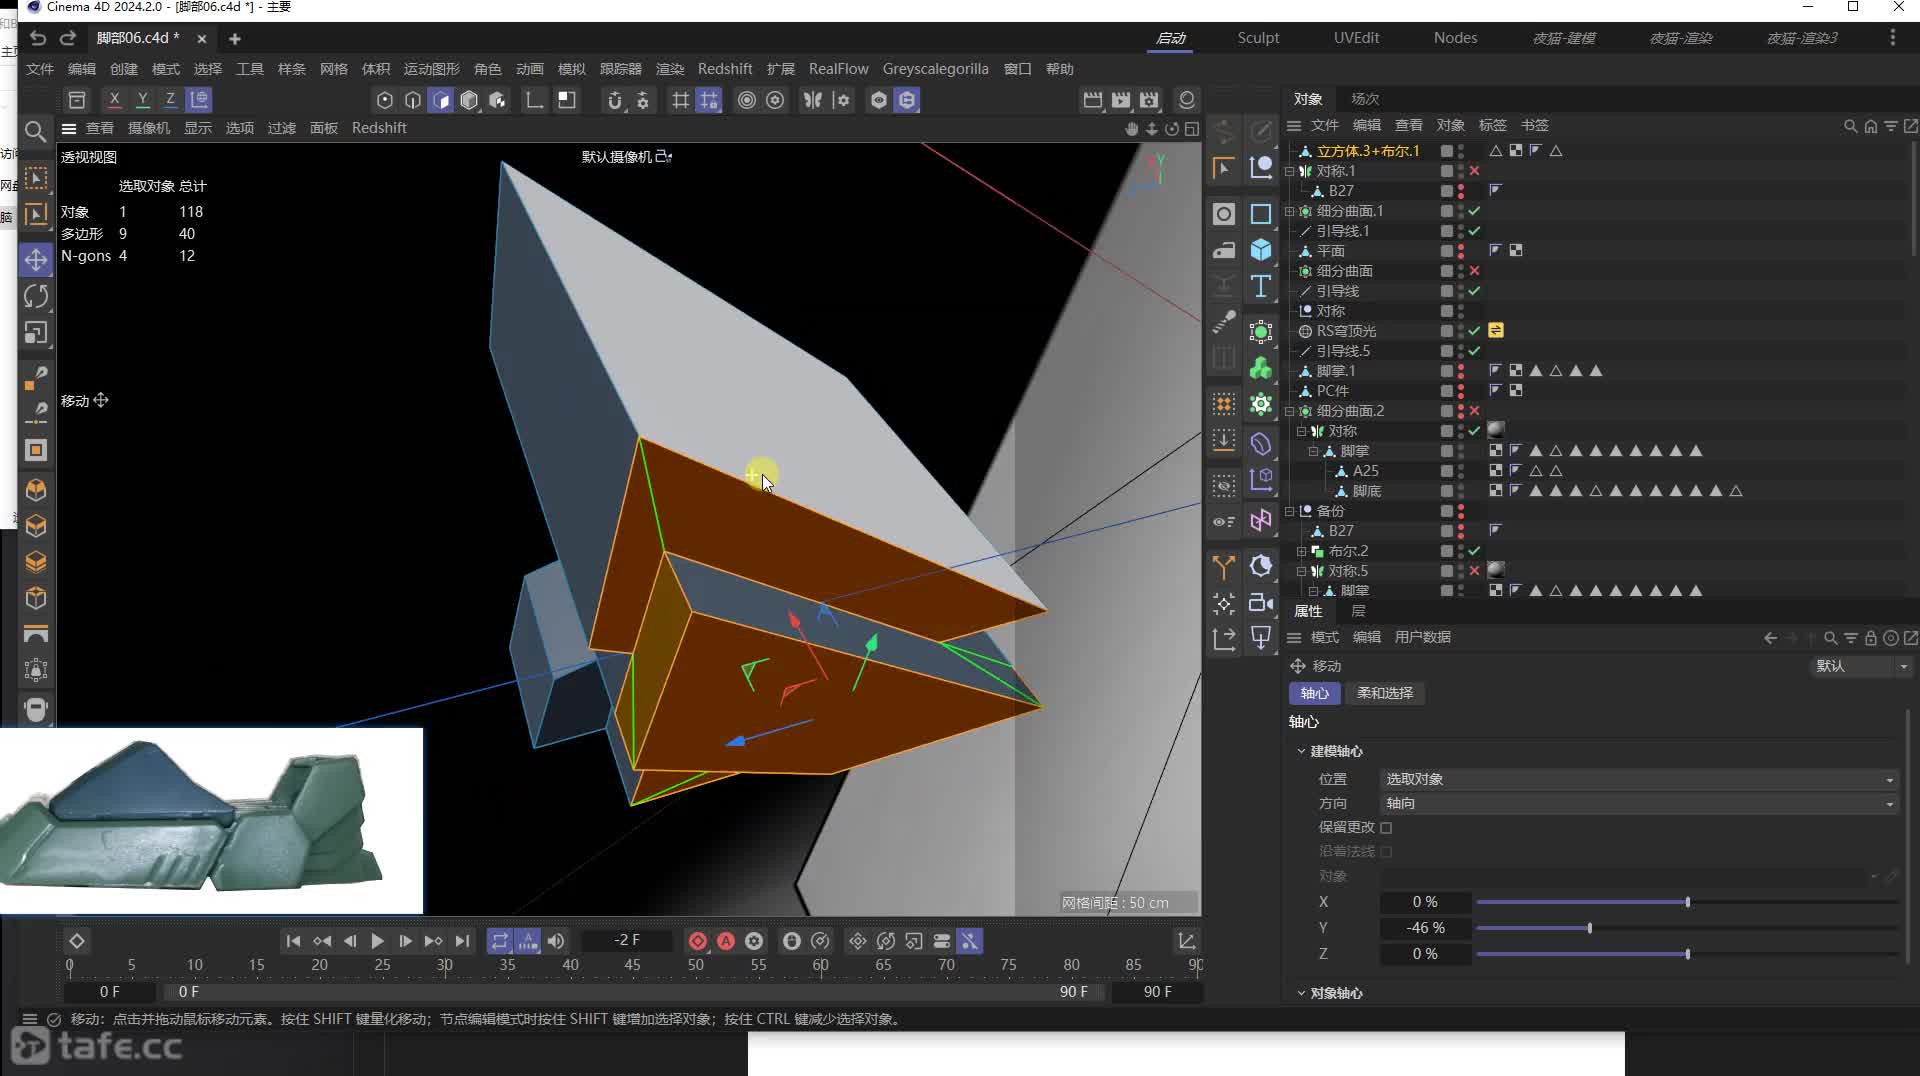This screenshot has width=1920, height=1076.
Task: Collapse the 备份 tree node
Action: click(1290, 511)
